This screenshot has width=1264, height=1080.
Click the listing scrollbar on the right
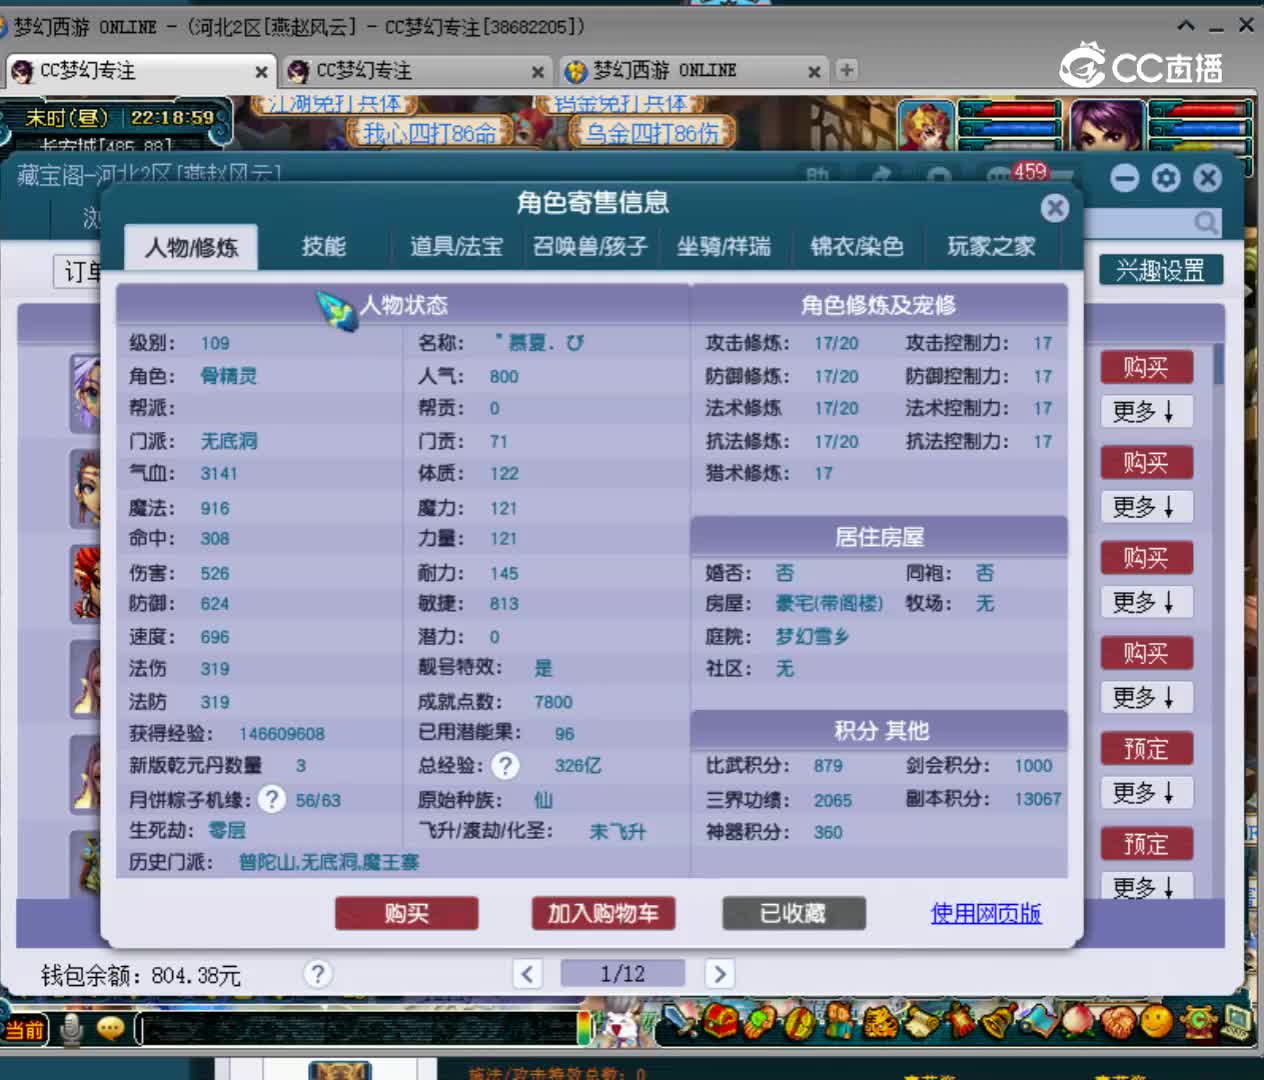[x=1219, y=364]
